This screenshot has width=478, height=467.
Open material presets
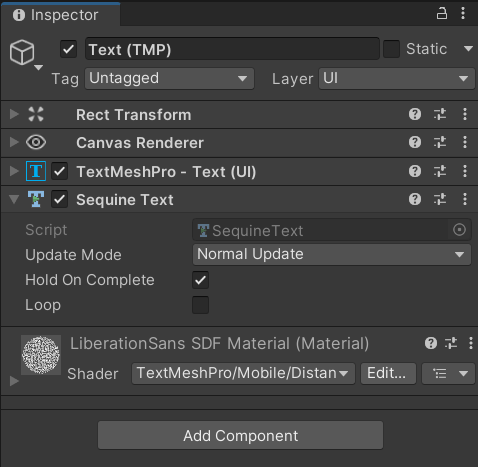point(451,343)
